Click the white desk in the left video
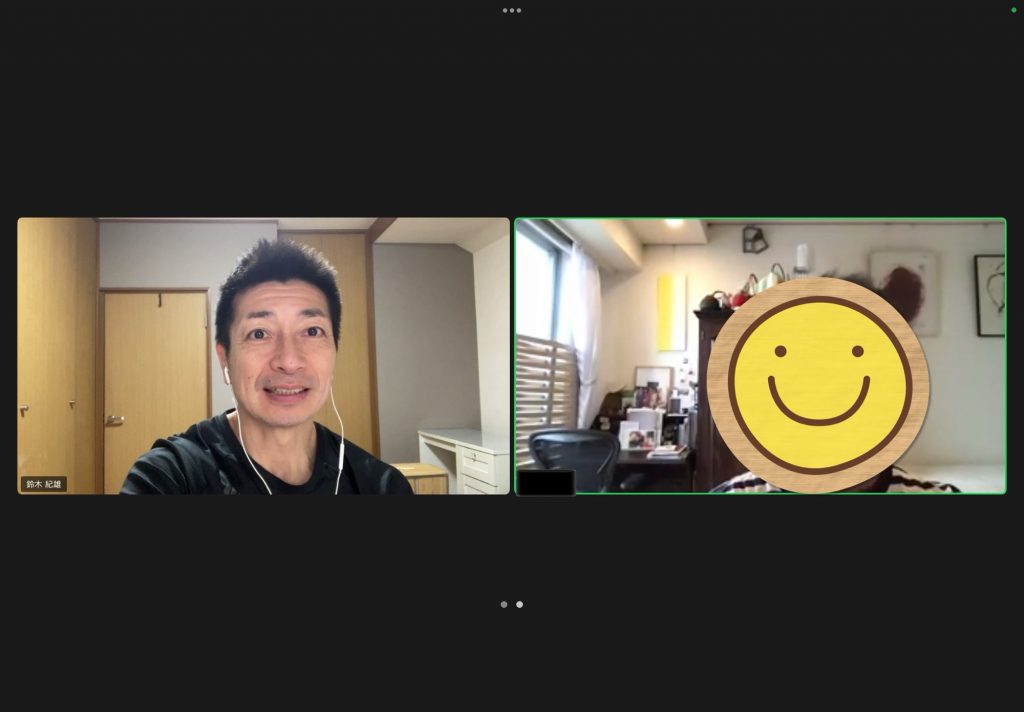Viewport: 1024px width, 712px height. coord(465,456)
